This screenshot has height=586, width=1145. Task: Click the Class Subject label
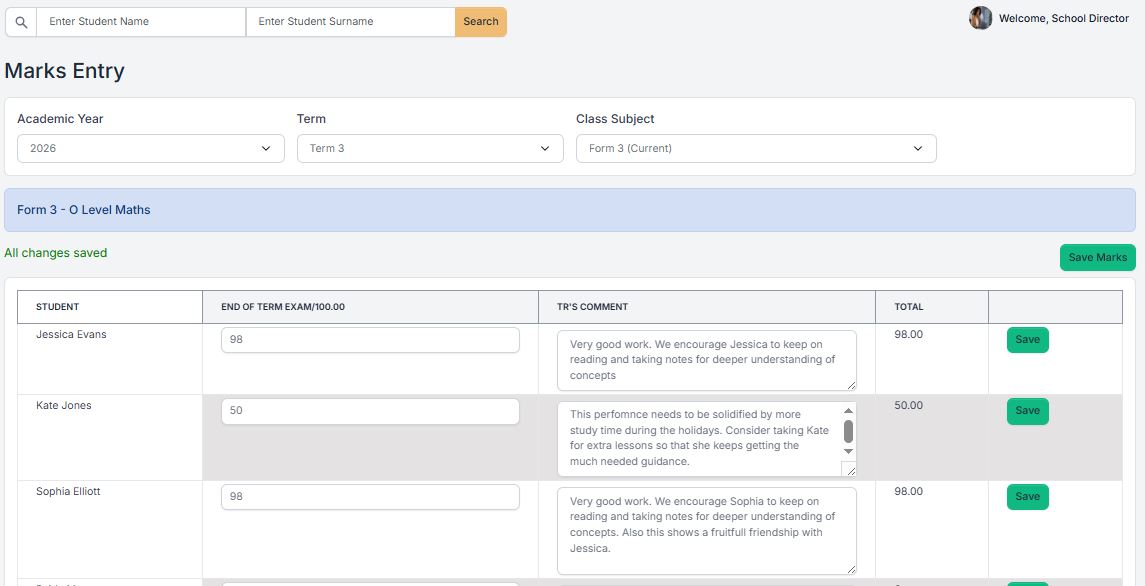point(616,119)
